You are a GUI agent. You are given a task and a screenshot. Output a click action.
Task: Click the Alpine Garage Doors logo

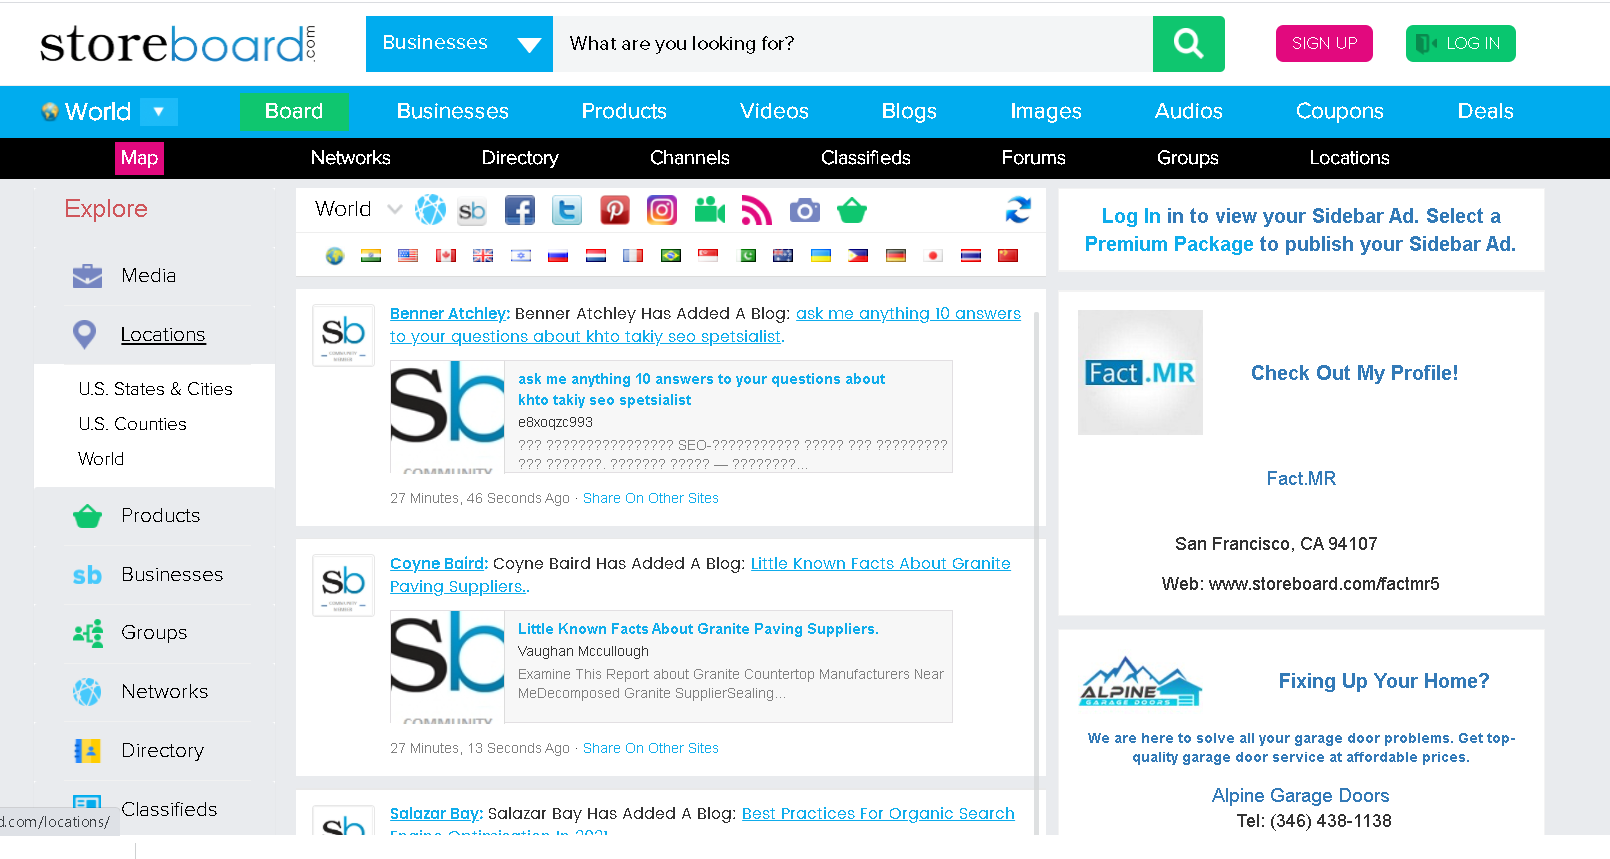coord(1141,681)
